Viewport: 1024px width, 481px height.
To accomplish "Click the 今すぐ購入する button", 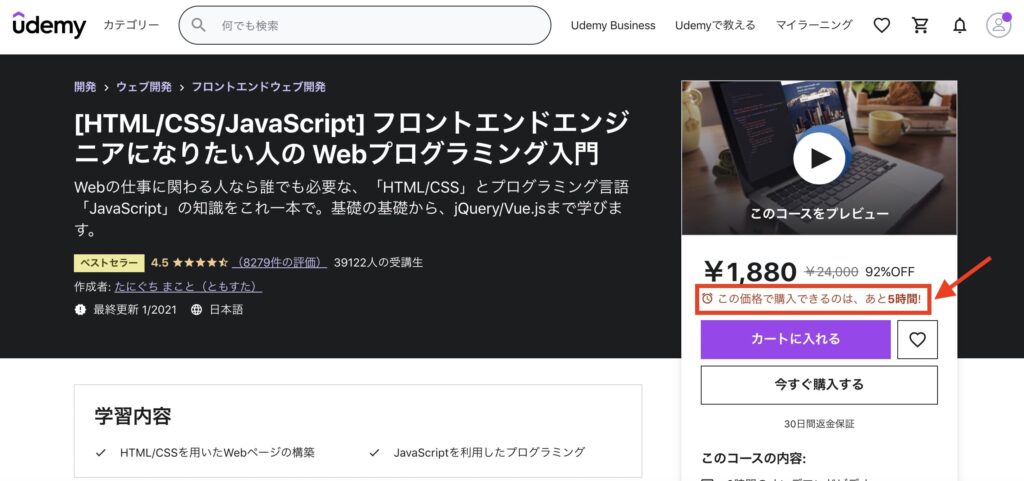I will (x=819, y=385).
